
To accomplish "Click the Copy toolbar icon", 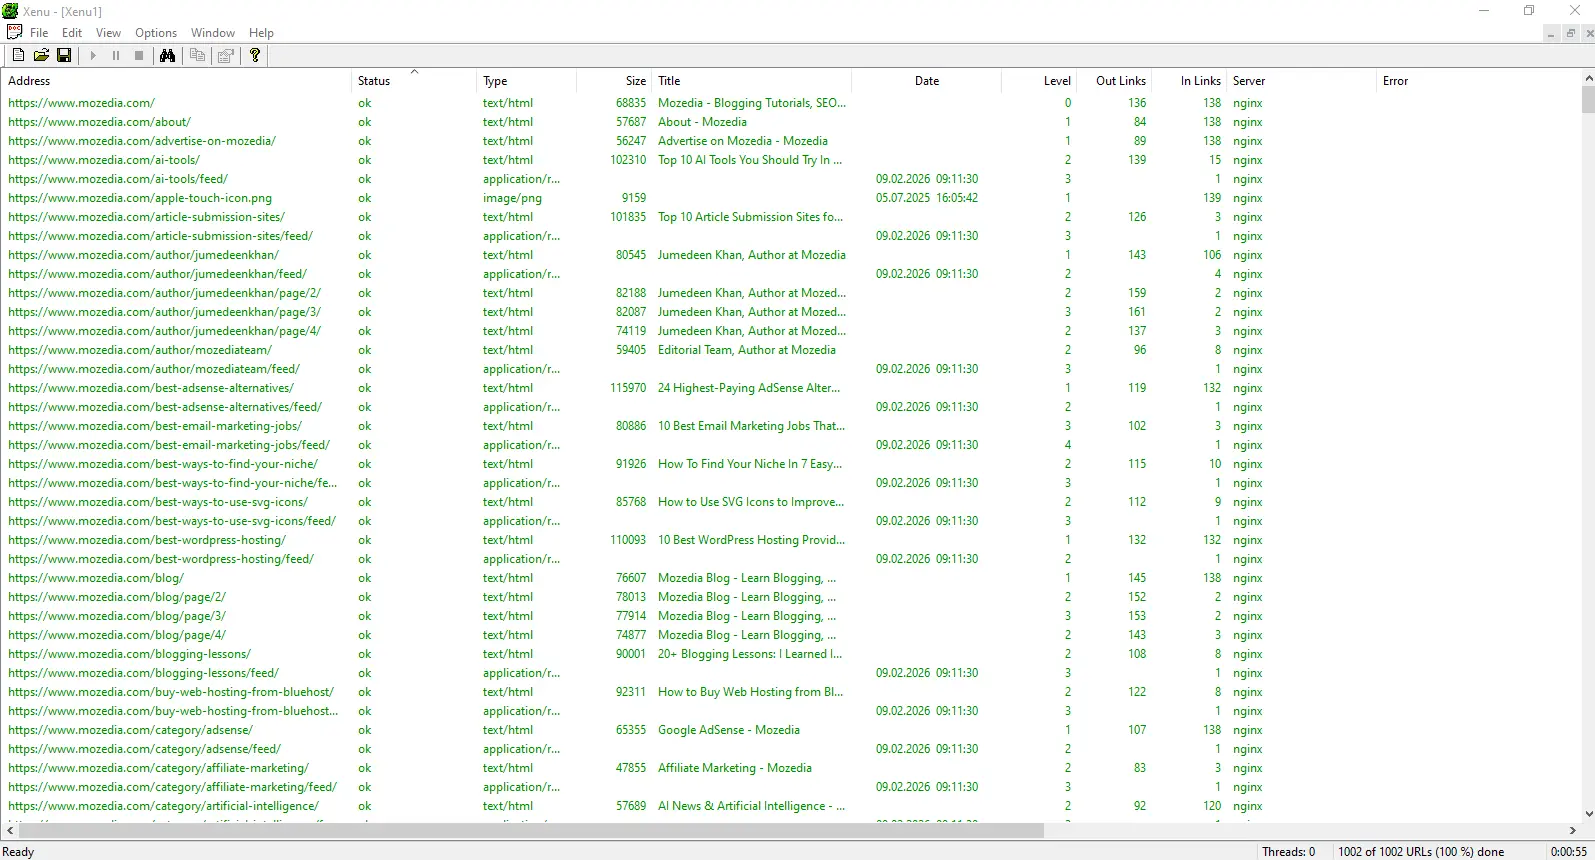I will click(x=197, y=56).
